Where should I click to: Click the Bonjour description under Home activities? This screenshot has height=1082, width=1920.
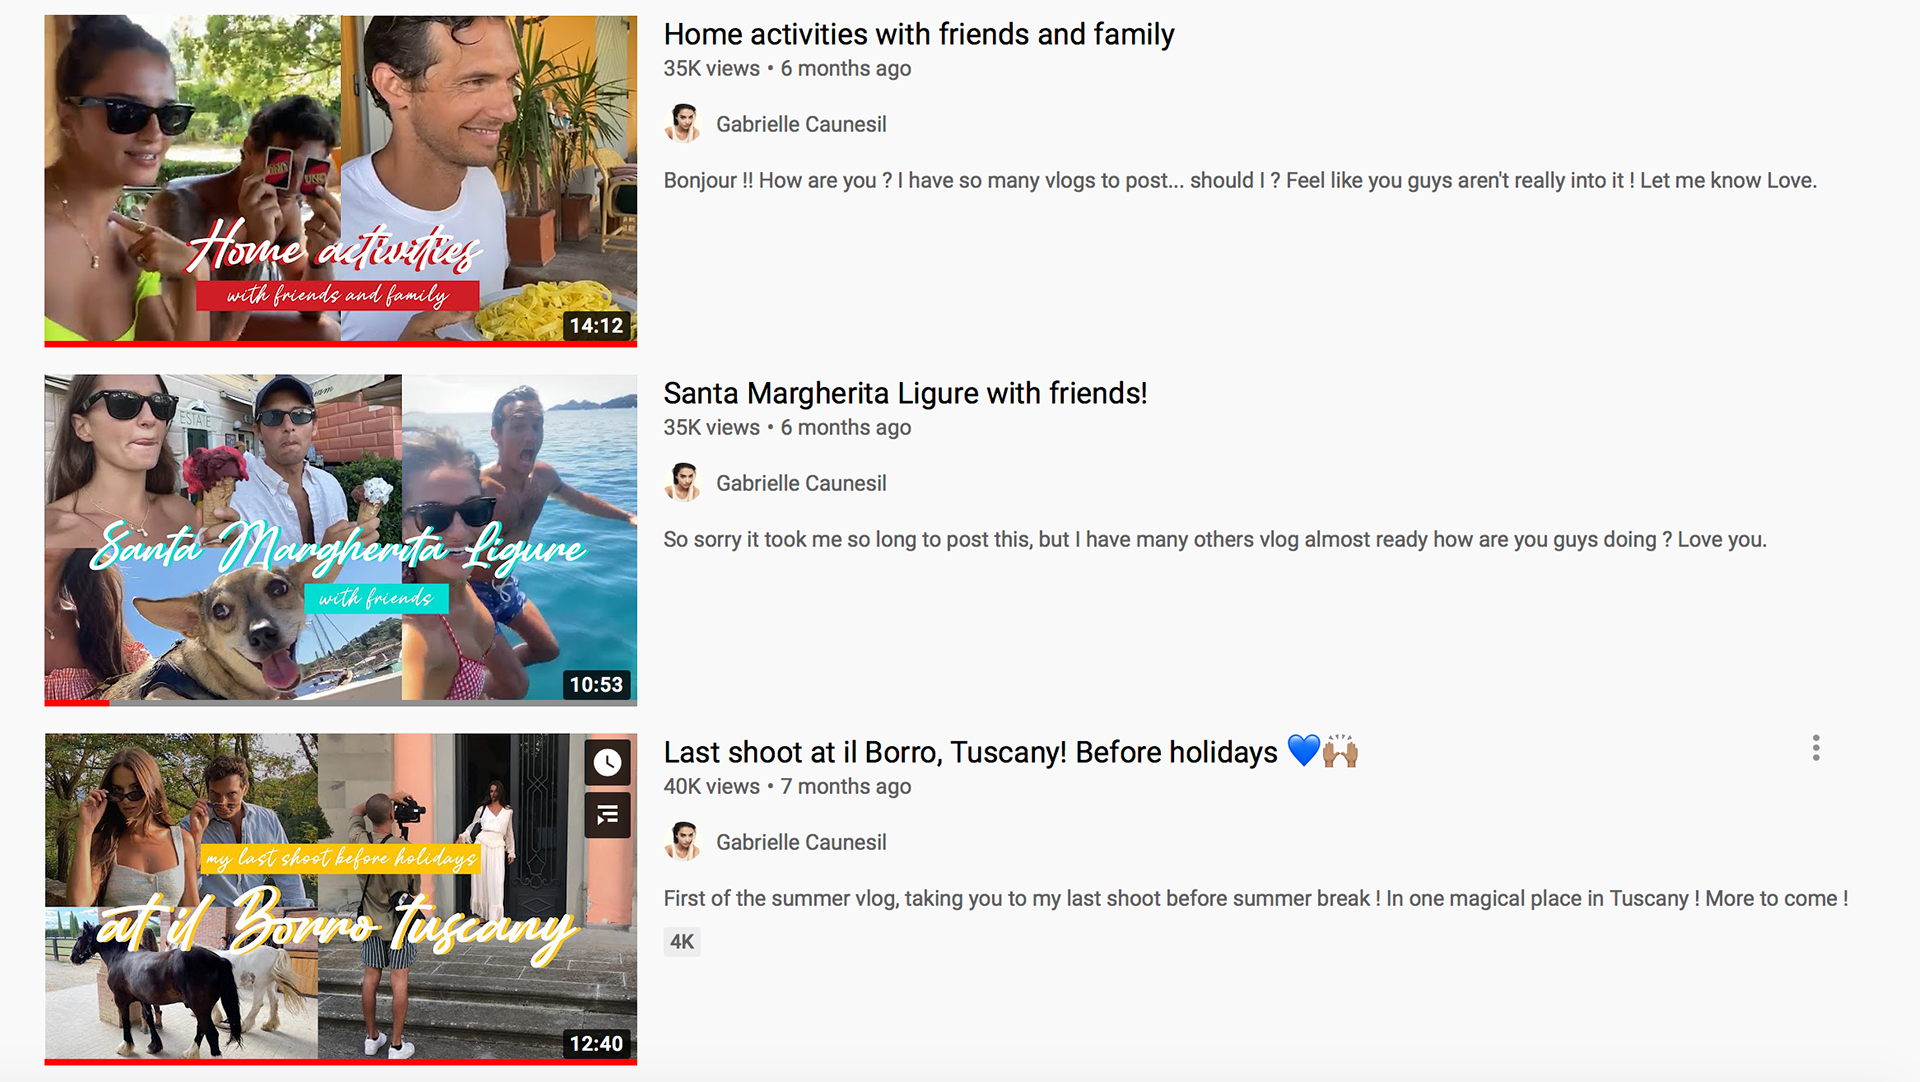pyautogui.click(x=1240, y=180)
